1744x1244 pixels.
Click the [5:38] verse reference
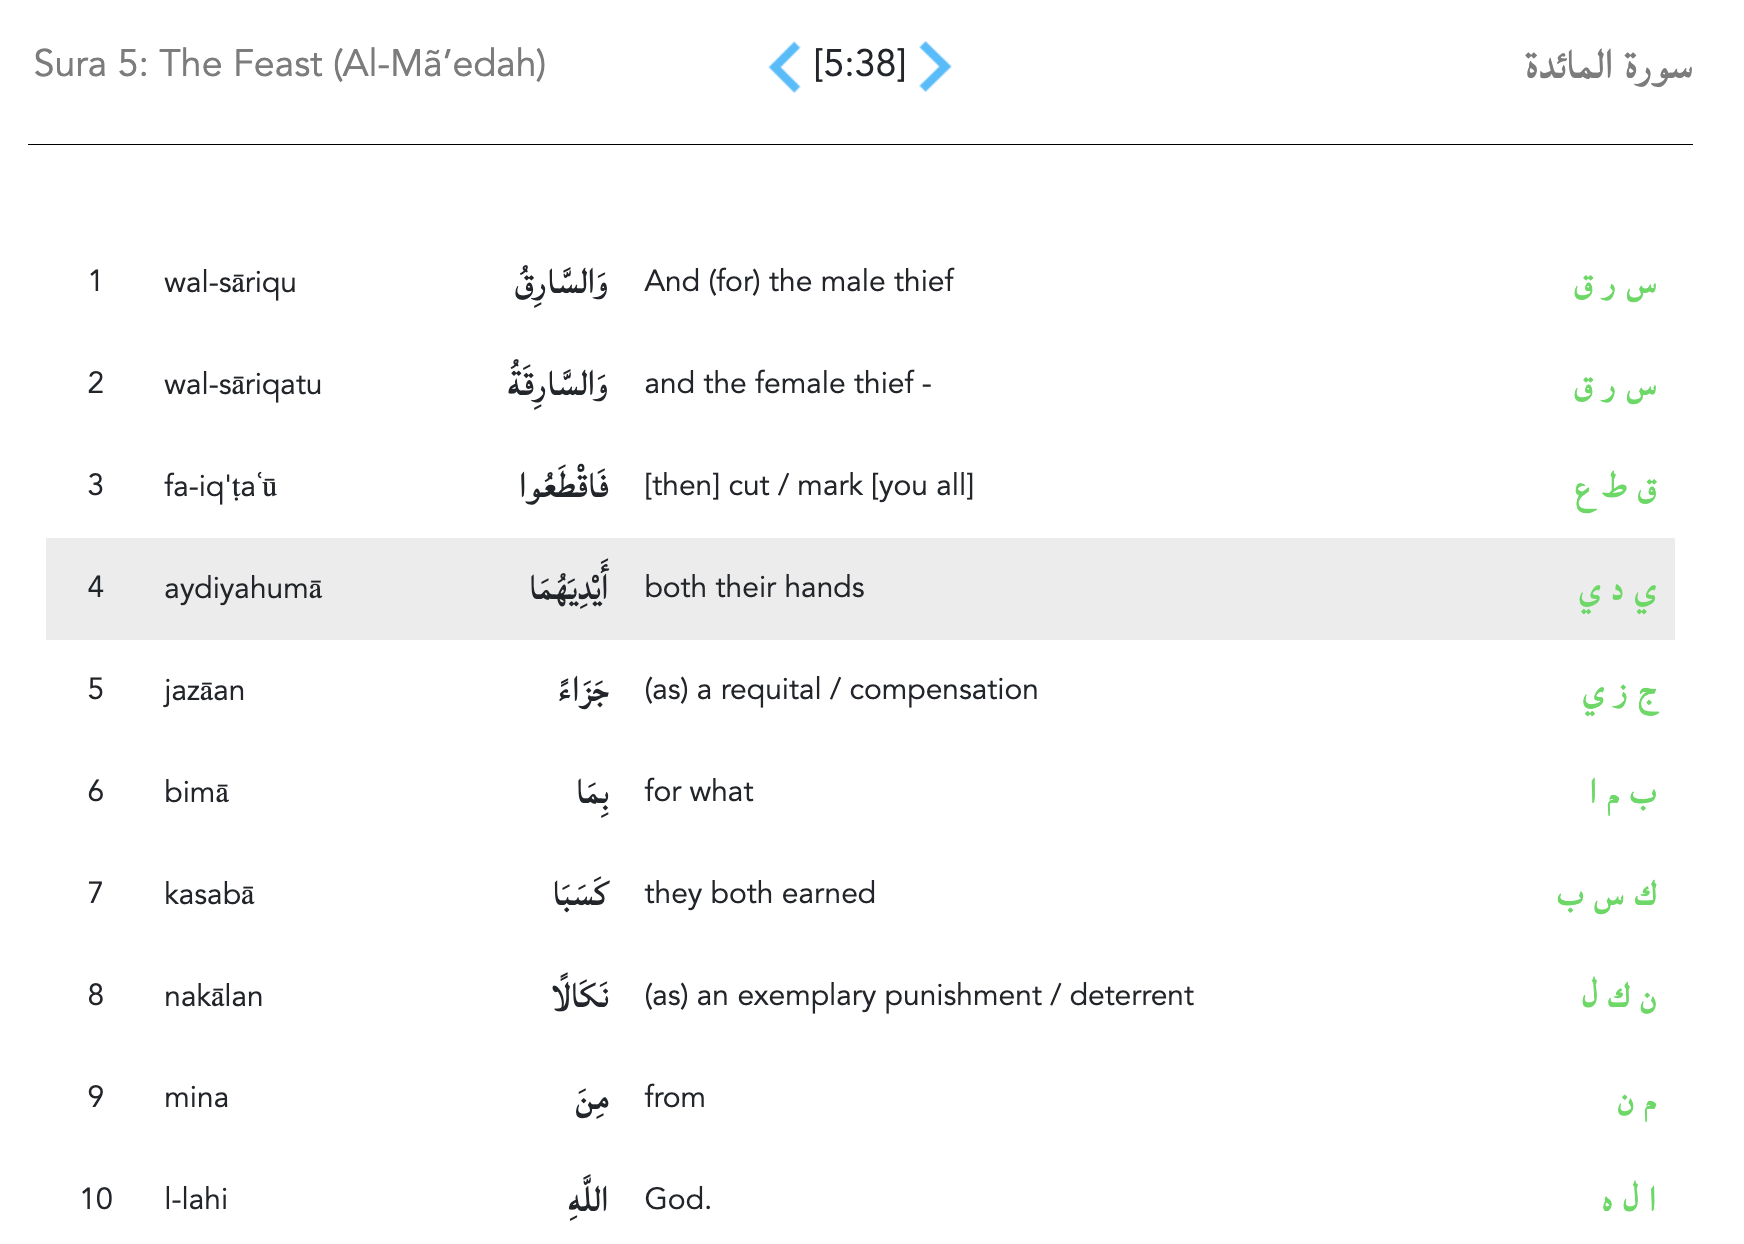(x=859, y=65)
